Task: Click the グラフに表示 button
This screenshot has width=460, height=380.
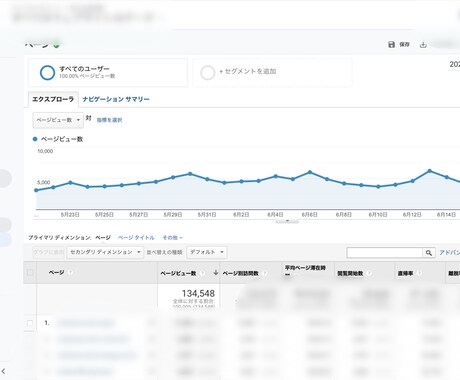Action: tap(49, 252)
